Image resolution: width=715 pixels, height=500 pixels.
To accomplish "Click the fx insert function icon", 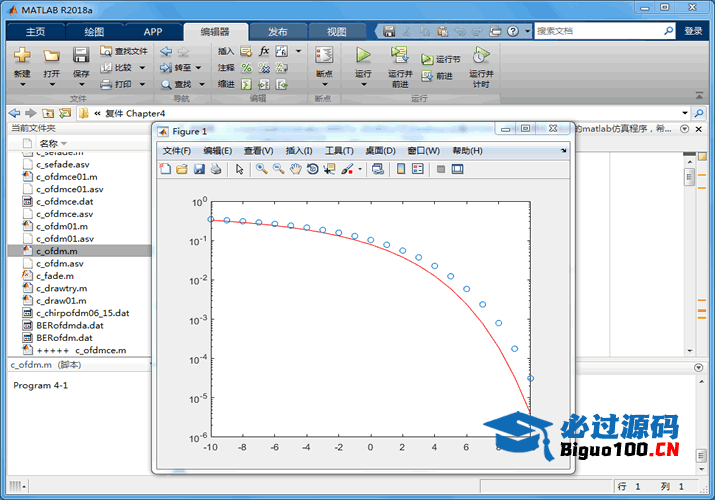I will point(264,51).
